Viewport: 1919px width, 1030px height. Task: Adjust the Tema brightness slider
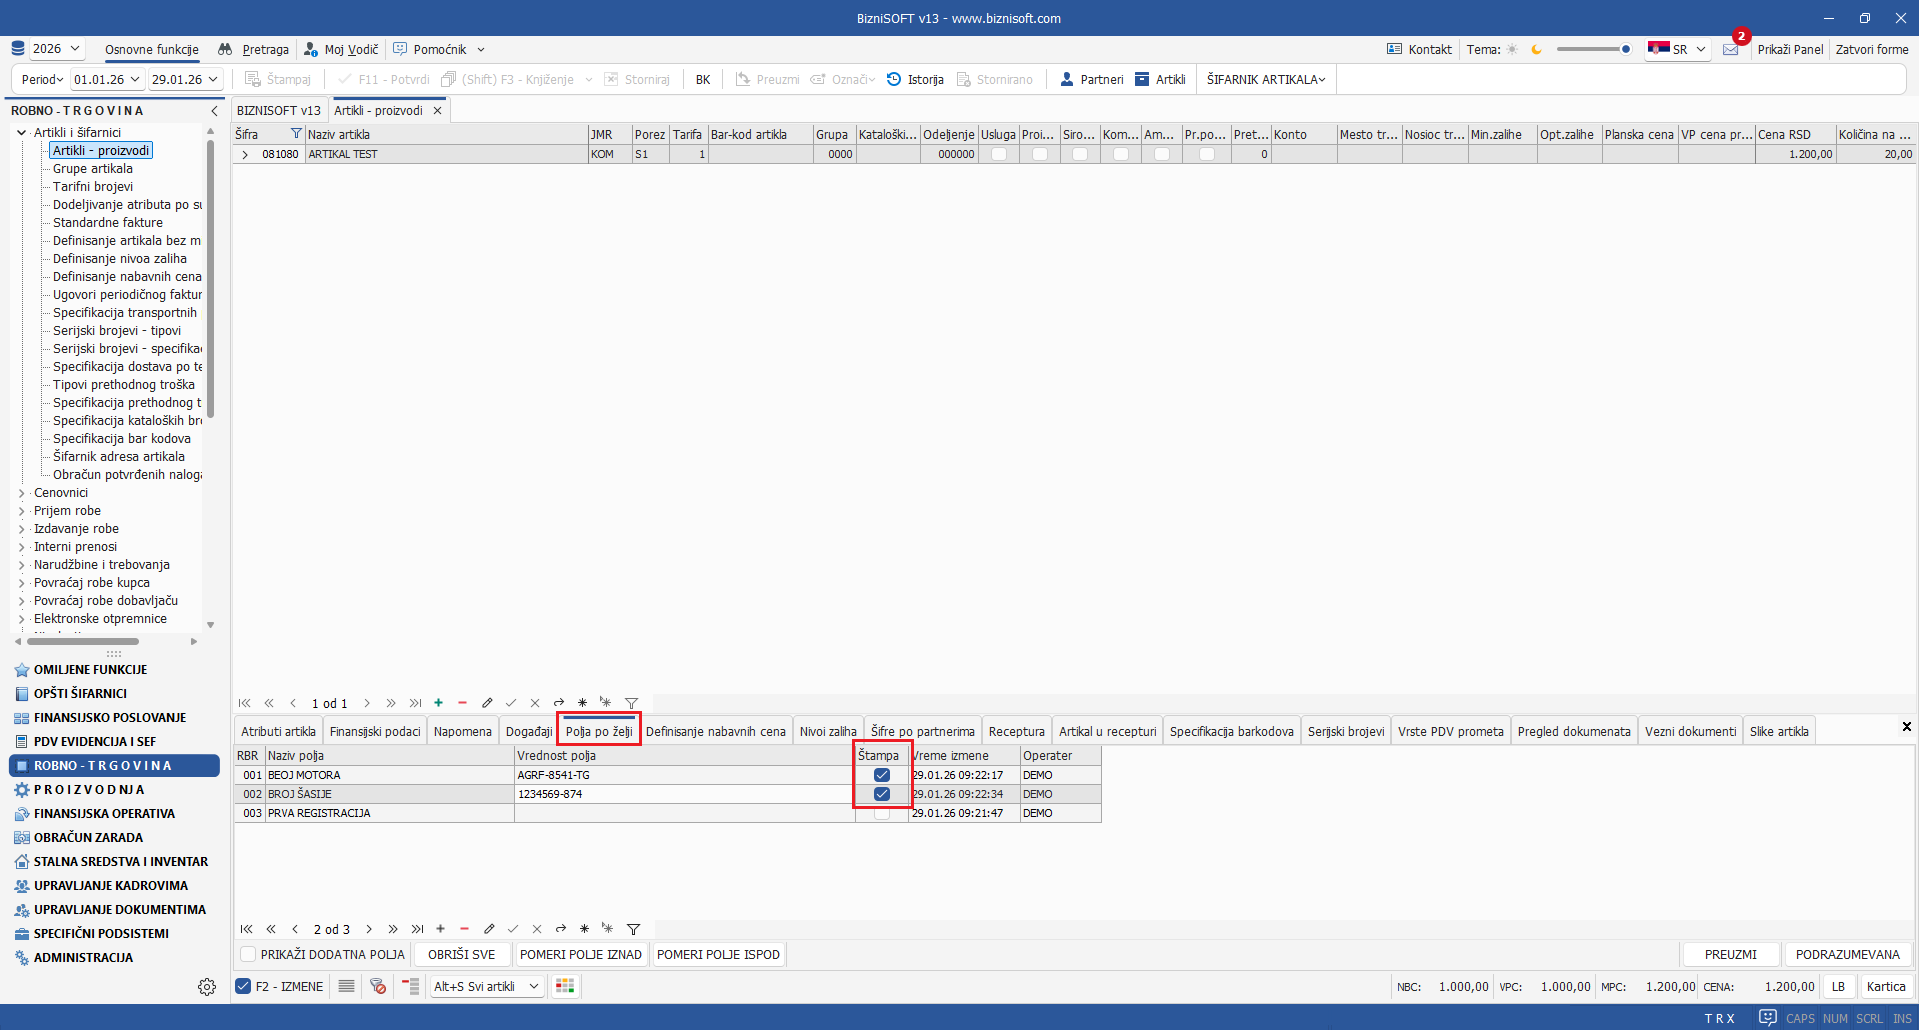click(x=1625, y=49)
